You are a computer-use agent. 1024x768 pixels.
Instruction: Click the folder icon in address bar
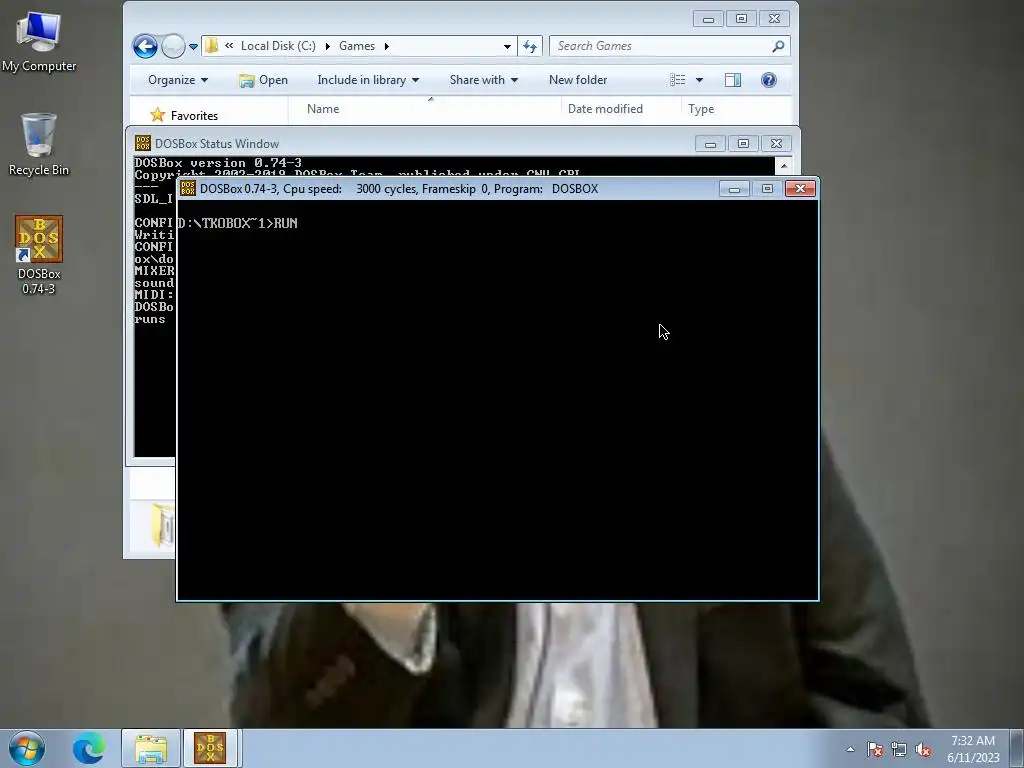[212, 46]
